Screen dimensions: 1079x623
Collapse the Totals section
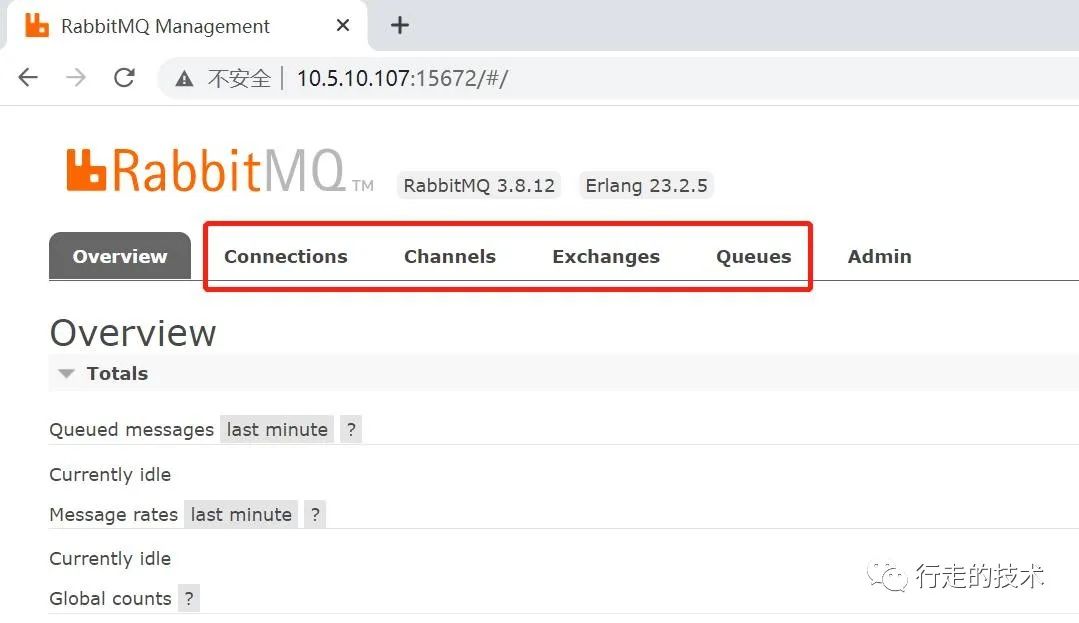[x=67, y=374]
